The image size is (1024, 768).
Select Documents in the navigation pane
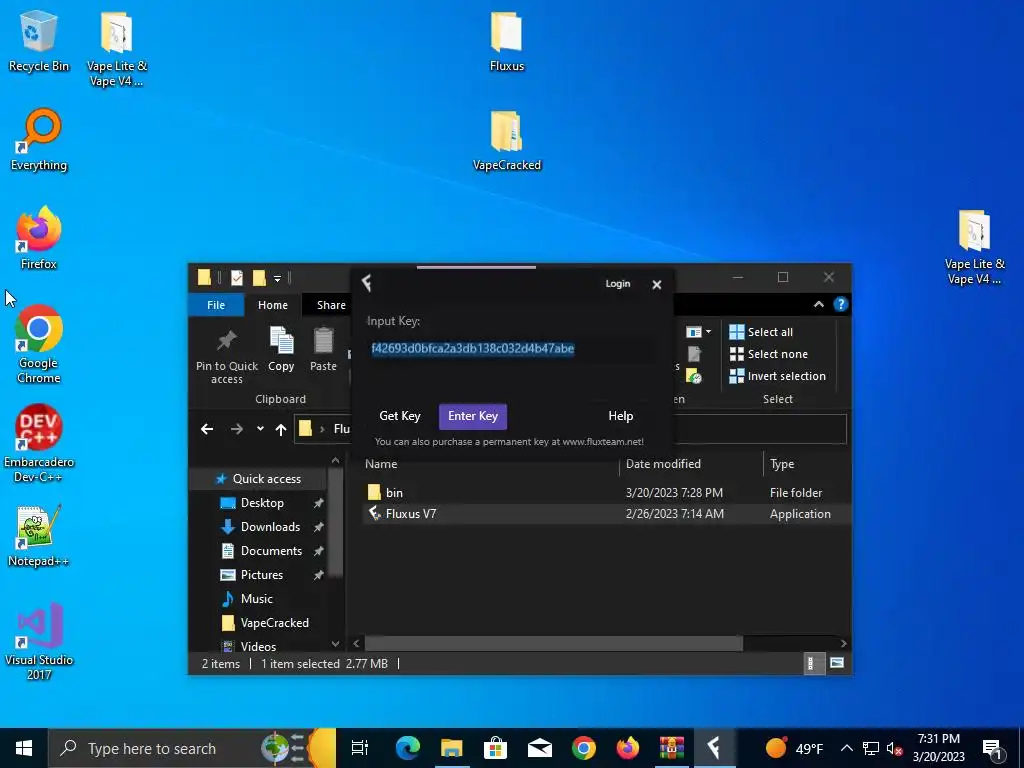(271, 551)
